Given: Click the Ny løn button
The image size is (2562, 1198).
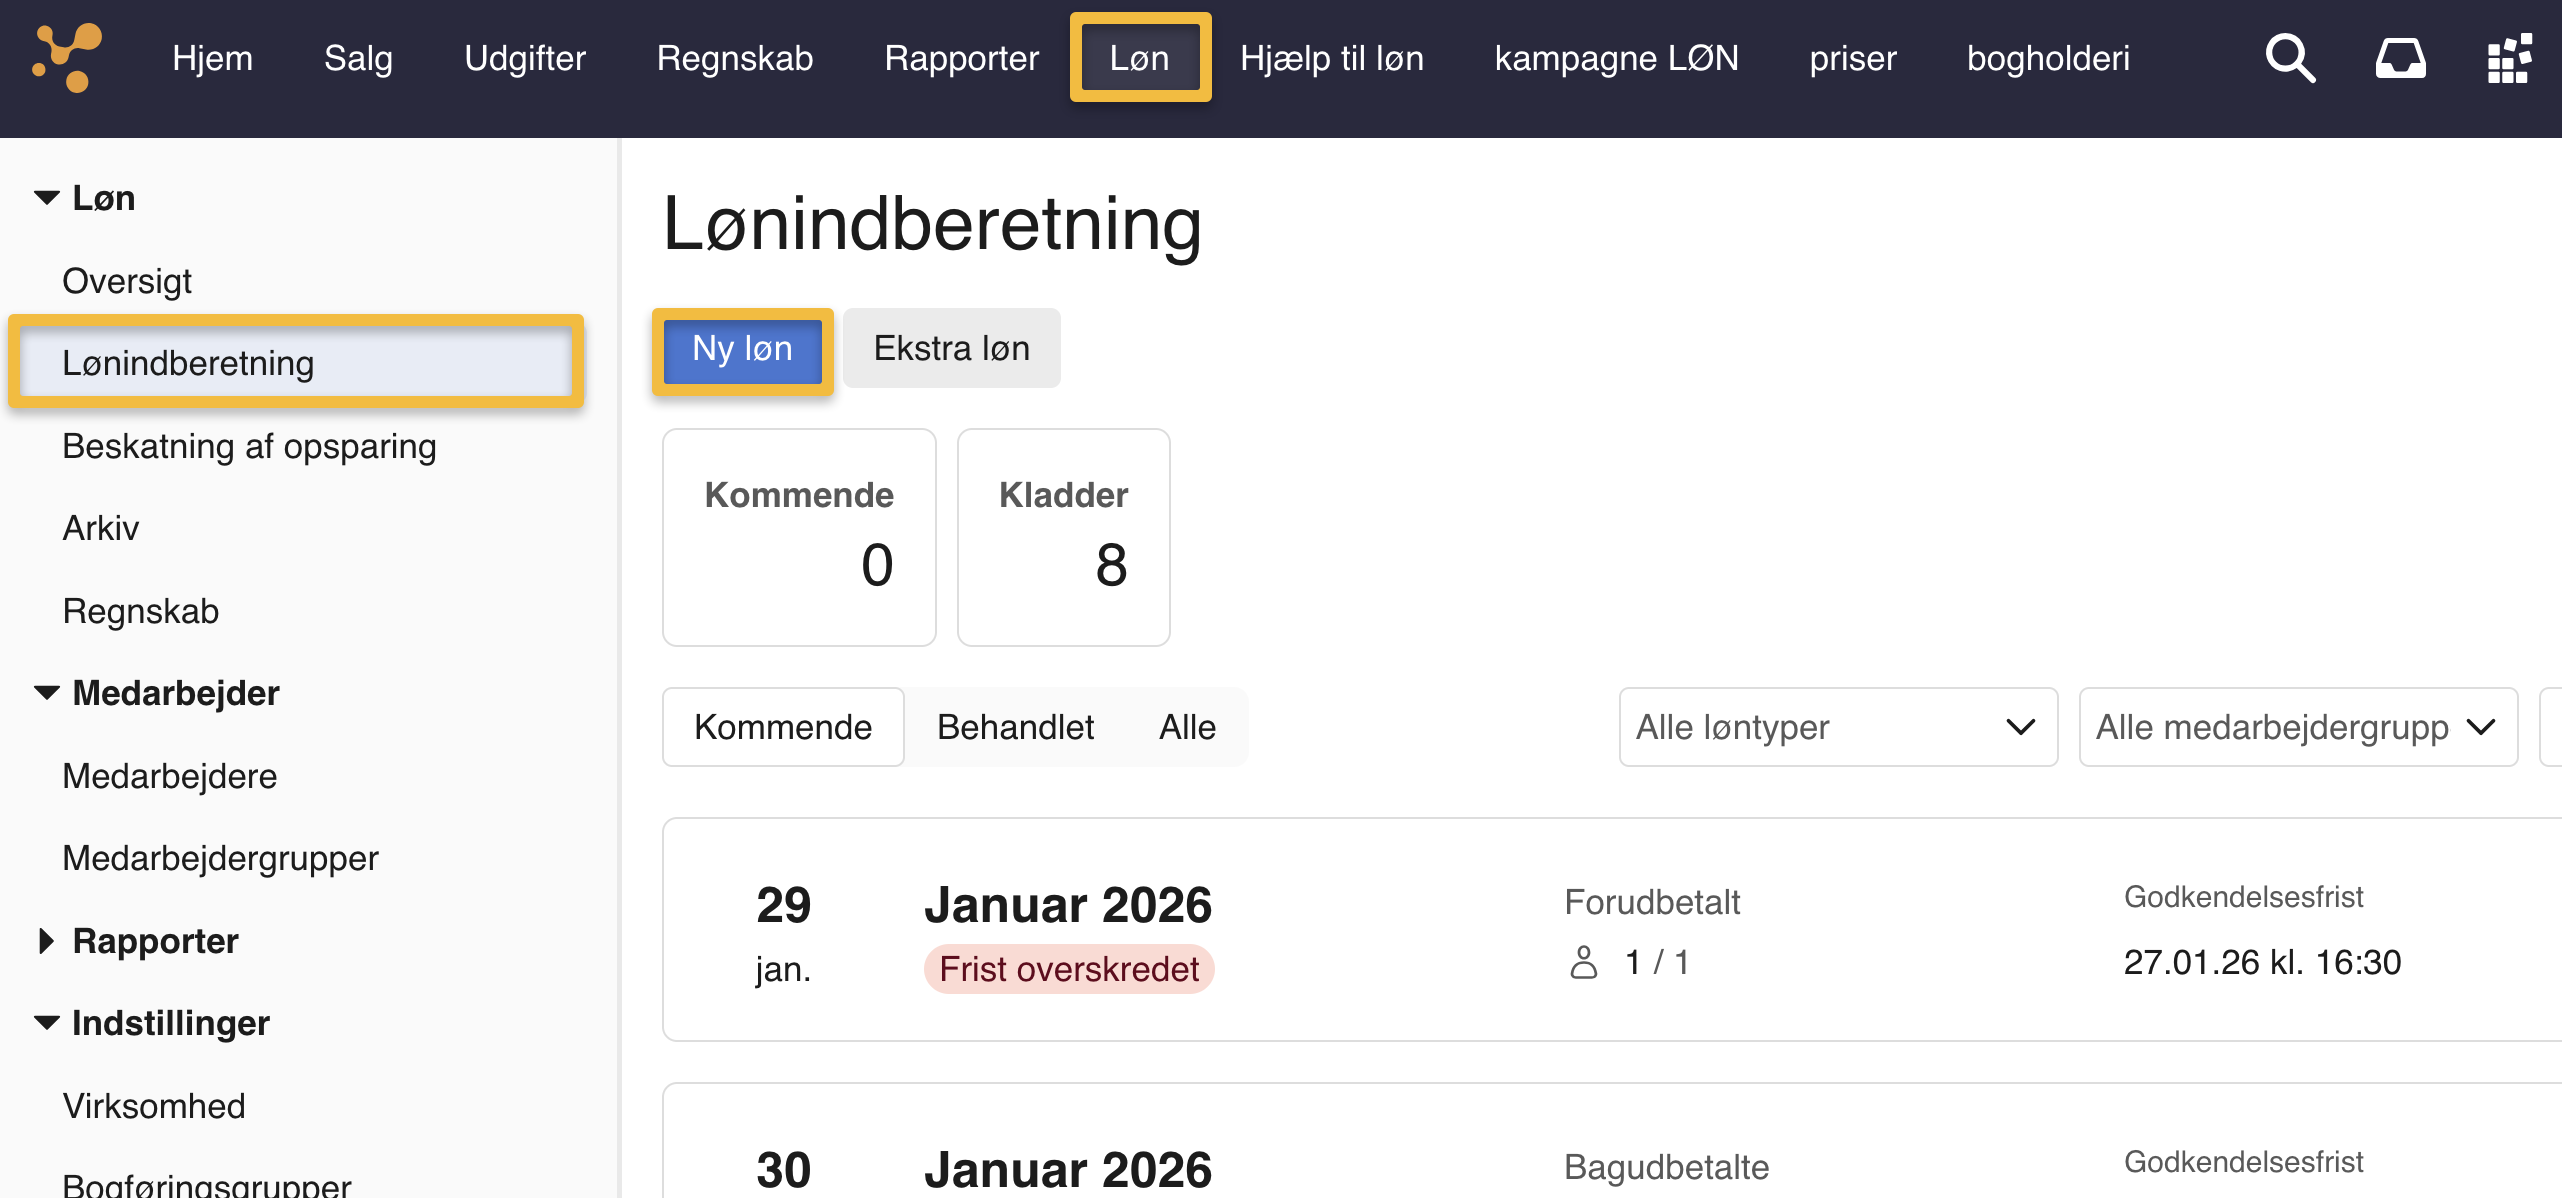Looking at the screenshot, I should pyautogui.click(x=742, y=349).
